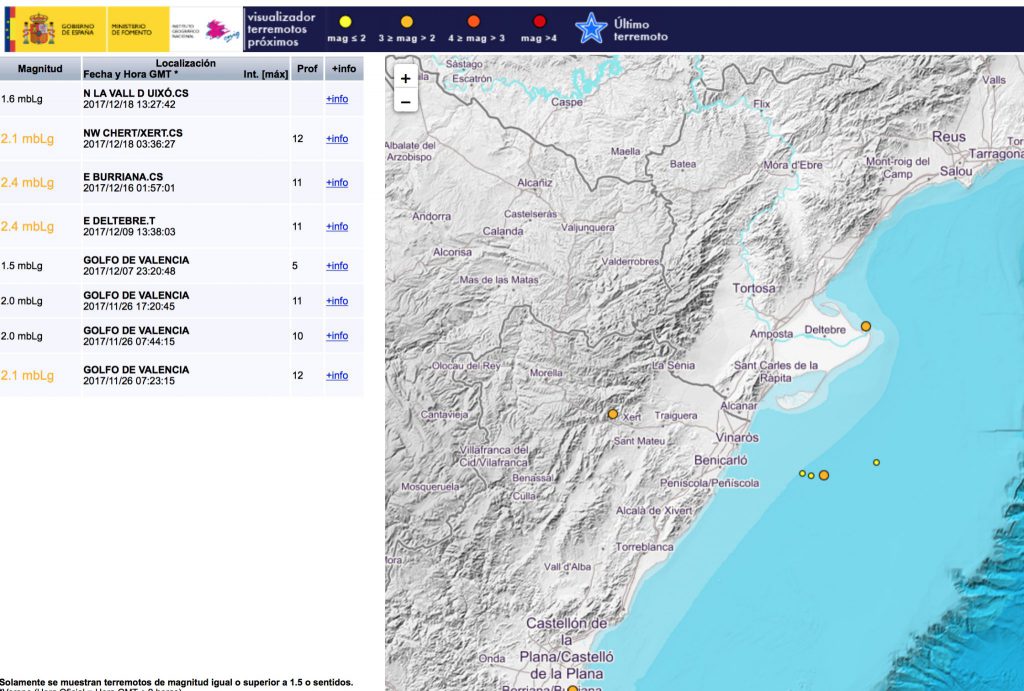Click the E DELTEBRE.T location text

click(x=120, y=221)
